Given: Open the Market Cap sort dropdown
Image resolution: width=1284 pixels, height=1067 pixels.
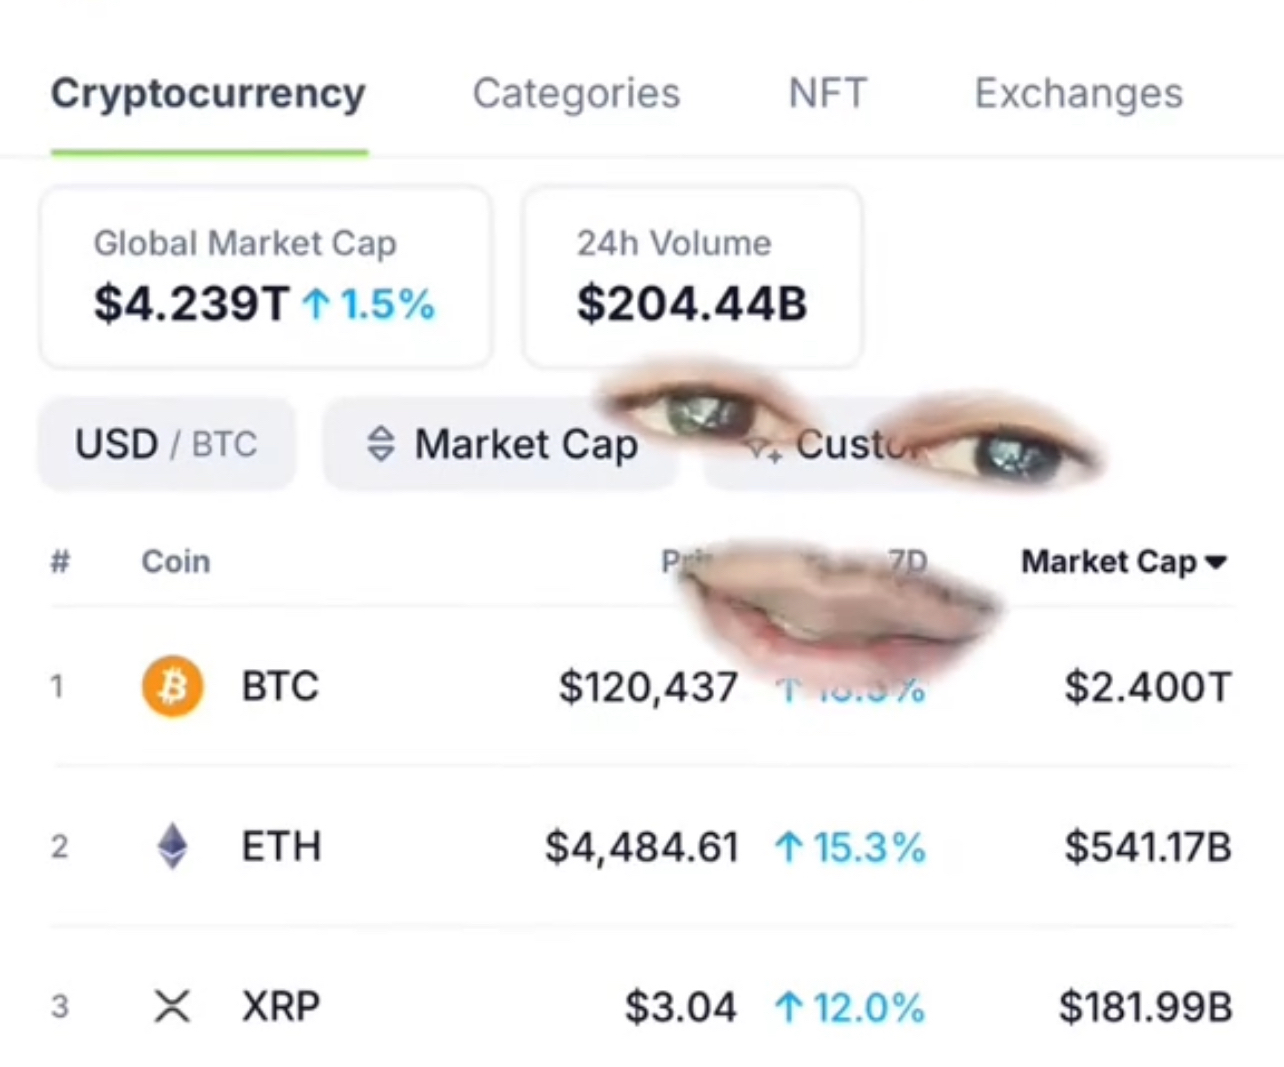Looking at the screenshot, I should [x=500, y=444].
